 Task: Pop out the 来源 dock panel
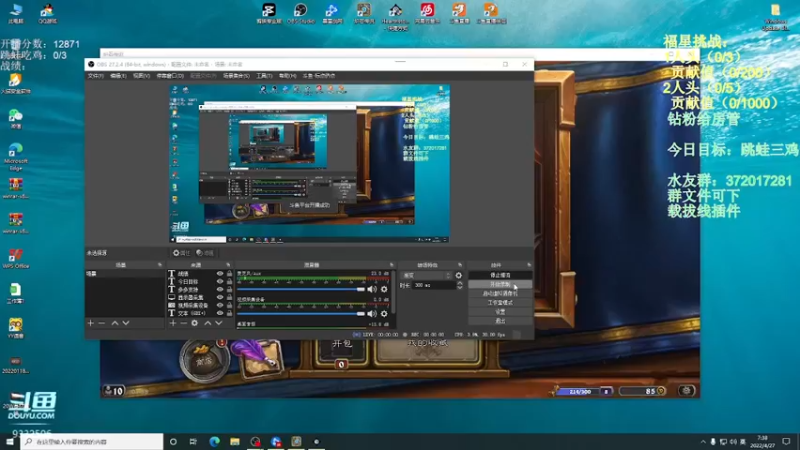228,265
